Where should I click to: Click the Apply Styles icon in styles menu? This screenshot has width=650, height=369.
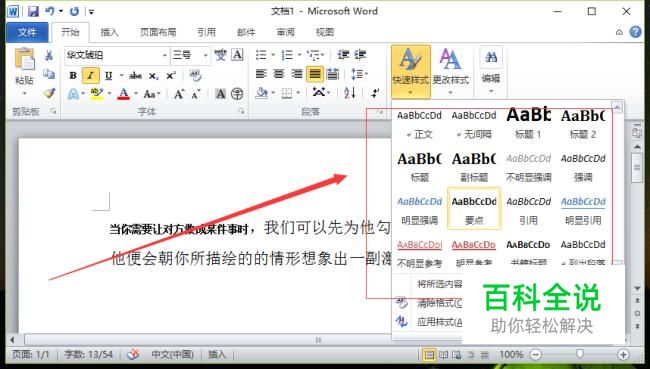(401, 321)
